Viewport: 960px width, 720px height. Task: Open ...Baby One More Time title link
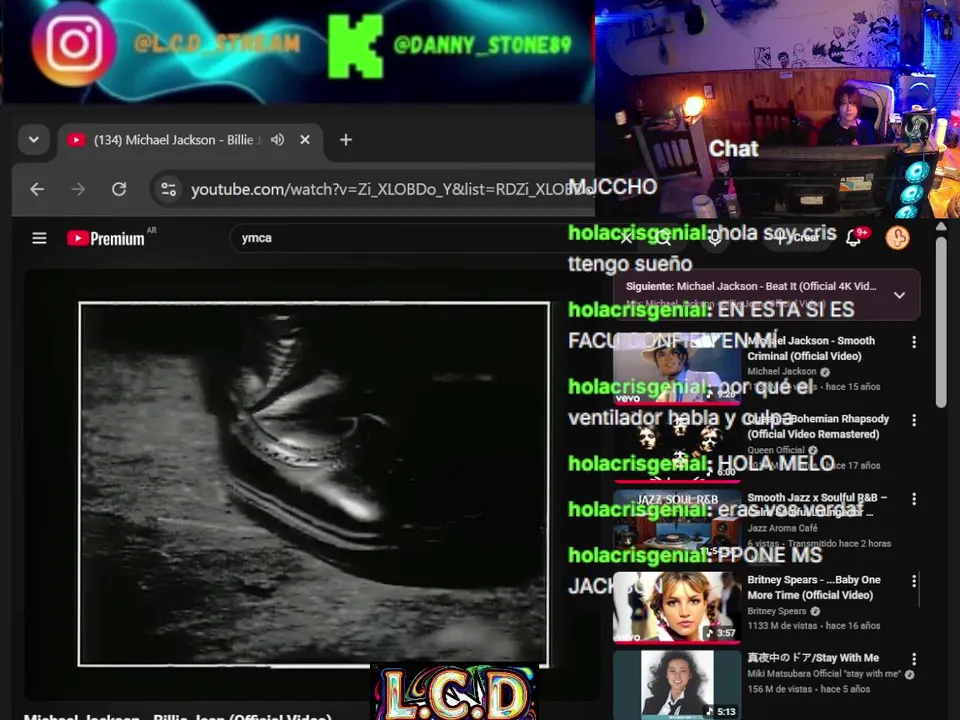814,587
